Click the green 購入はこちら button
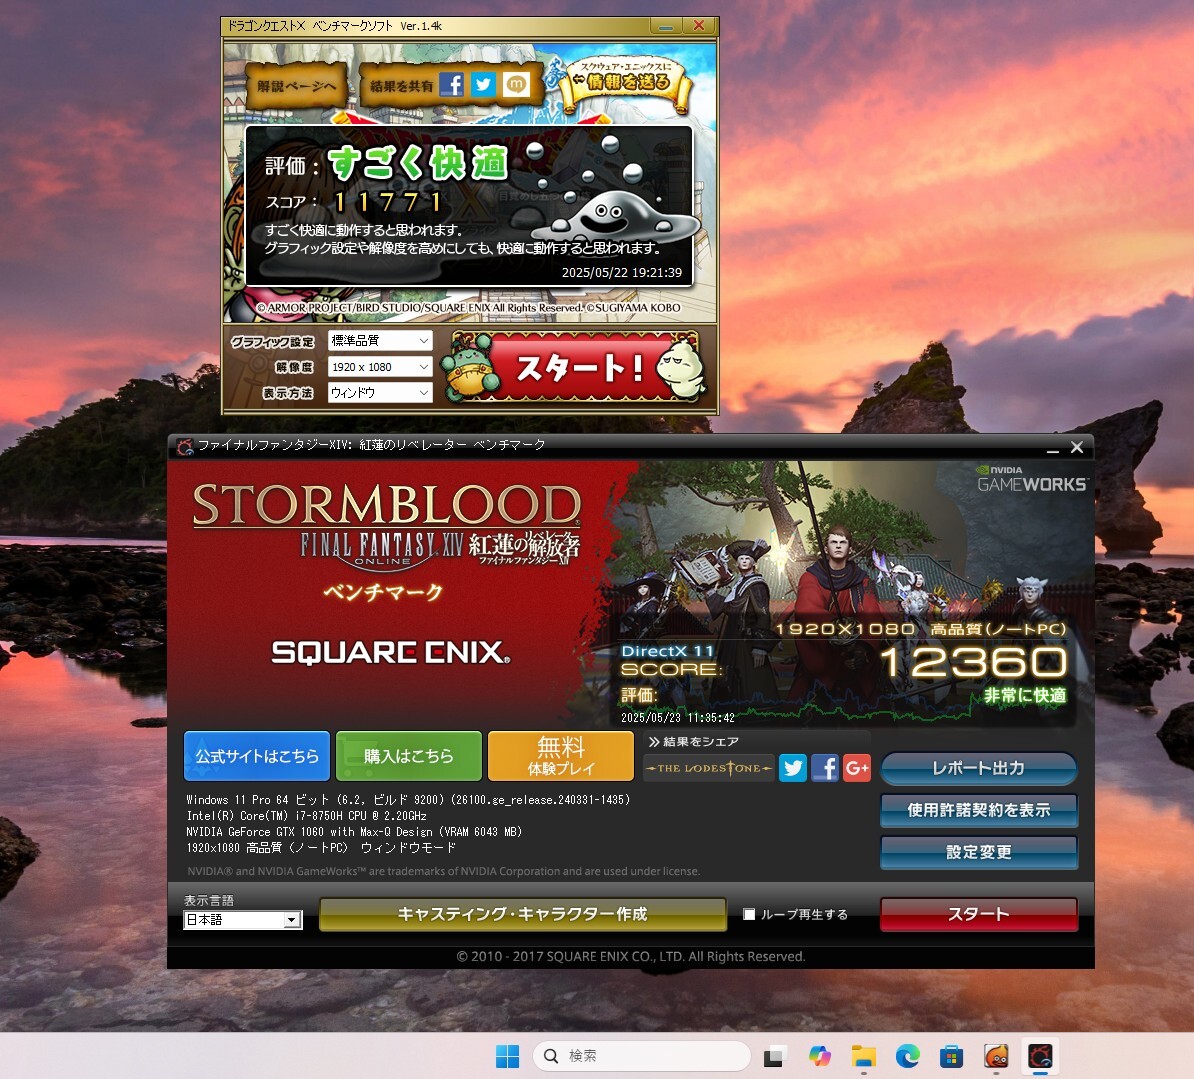Viewport: 1194px width, 1079px height. pyautogui.click(x=409, y=756)
